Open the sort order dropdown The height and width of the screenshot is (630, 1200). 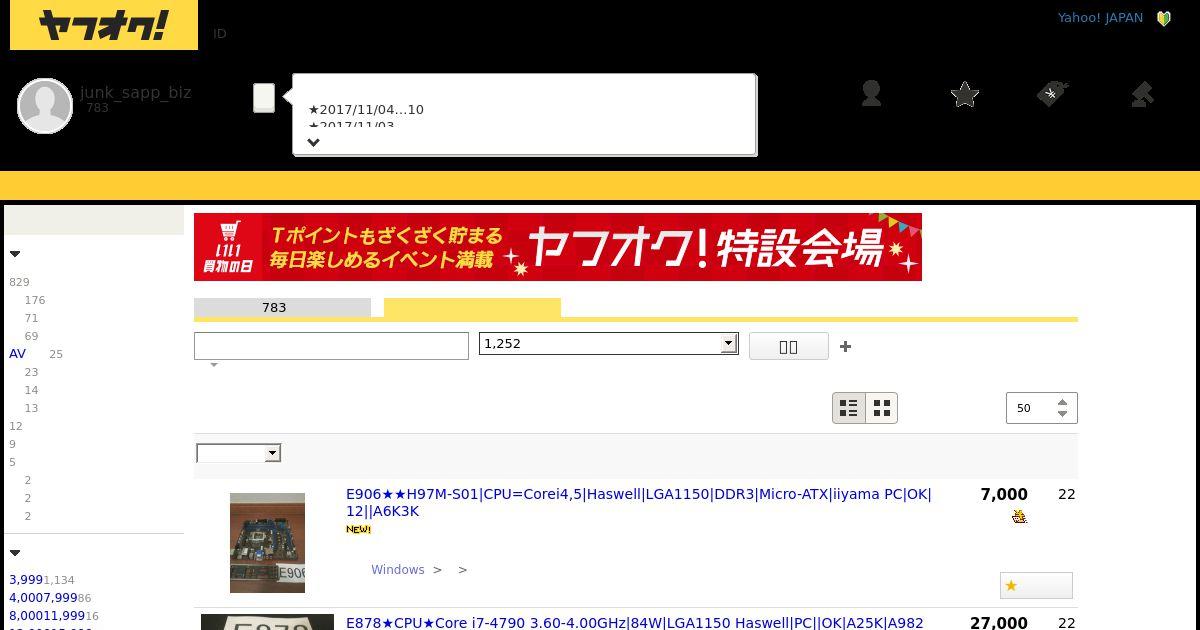pyautogui.click(x=239, y=453)
